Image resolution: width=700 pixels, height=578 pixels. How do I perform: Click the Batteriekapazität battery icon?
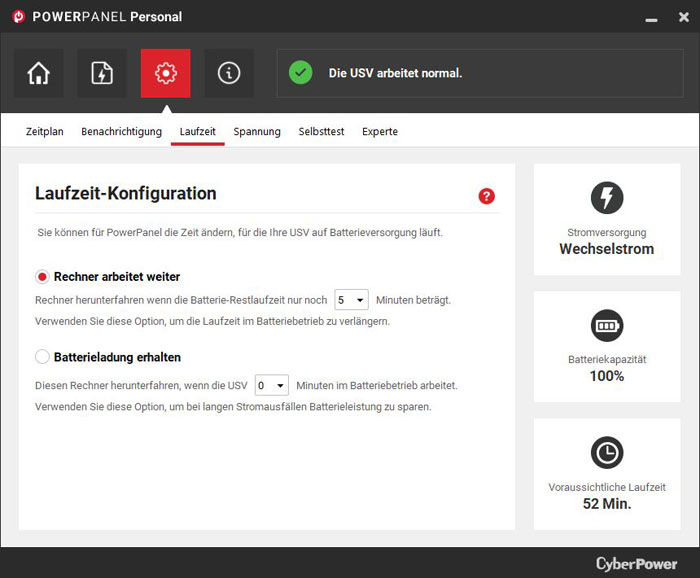point(607,325)
